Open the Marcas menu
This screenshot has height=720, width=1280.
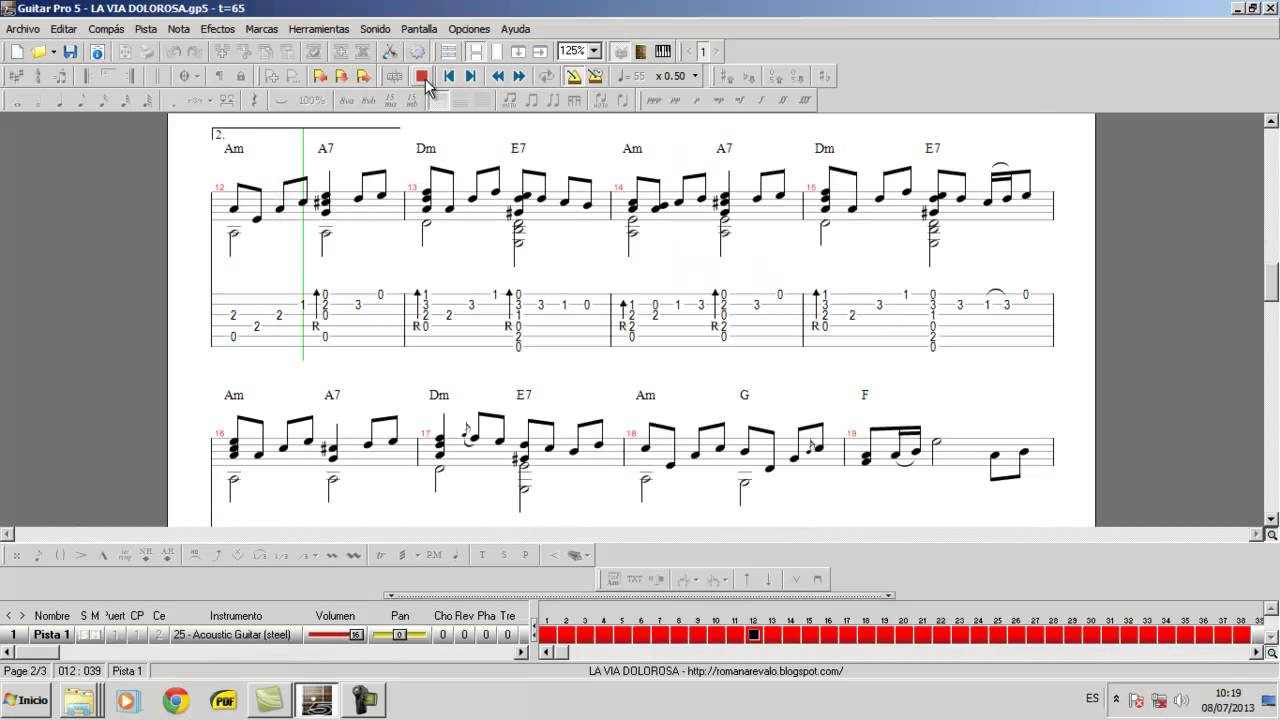pyautogui.click(x=262, y=29)
